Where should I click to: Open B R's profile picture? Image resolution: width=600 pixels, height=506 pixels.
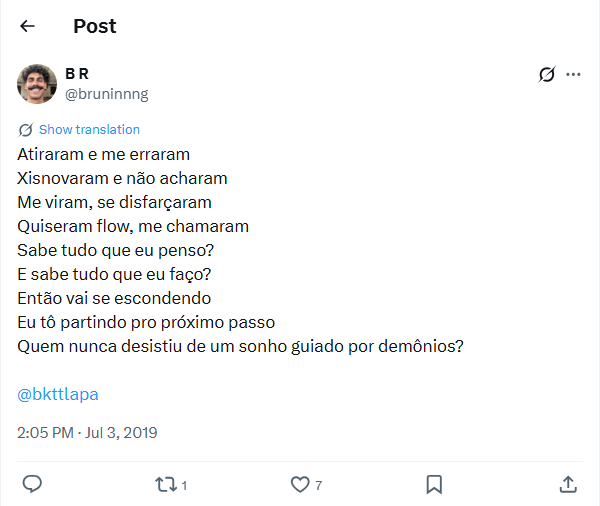pyautogui.click(x=37, y=84)
